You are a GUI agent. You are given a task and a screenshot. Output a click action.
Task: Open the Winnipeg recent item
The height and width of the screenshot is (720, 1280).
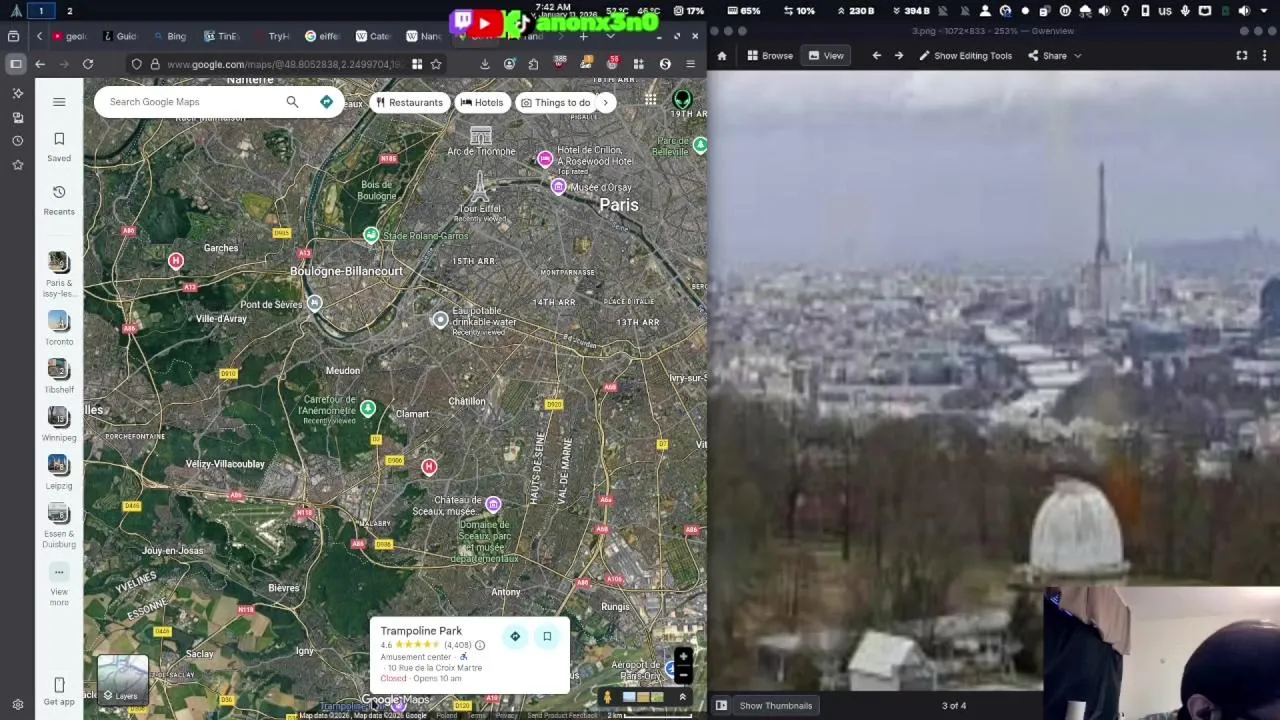59,423
